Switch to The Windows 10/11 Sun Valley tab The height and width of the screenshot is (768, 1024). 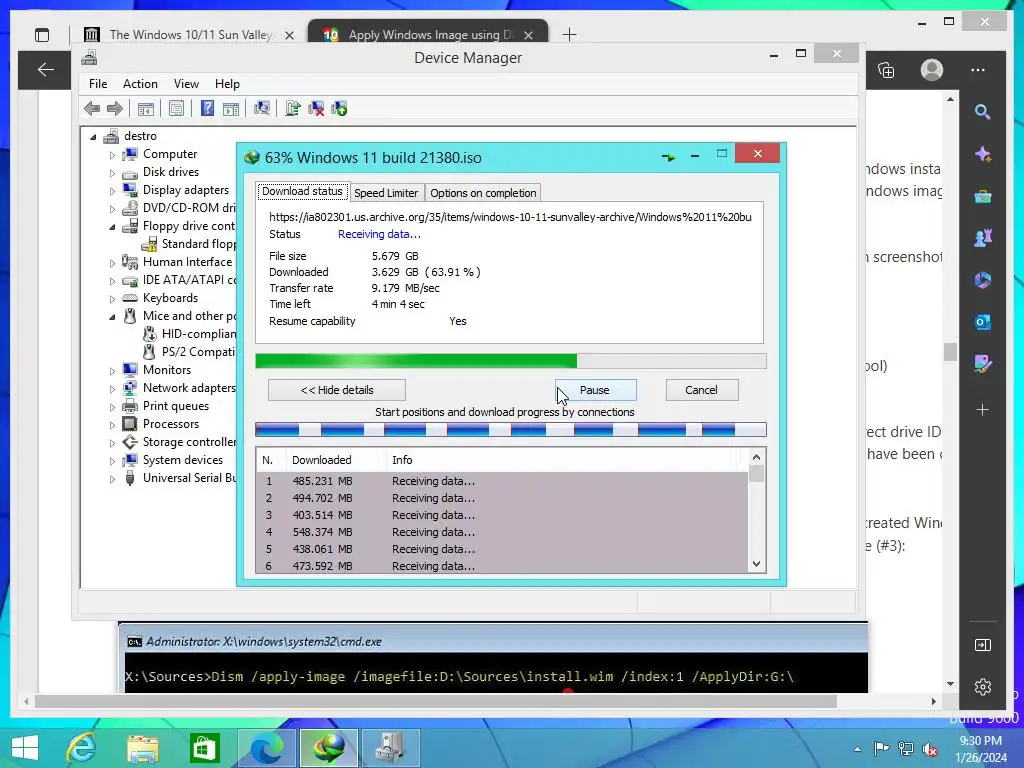pyautogui.click(x=190, y=35)
